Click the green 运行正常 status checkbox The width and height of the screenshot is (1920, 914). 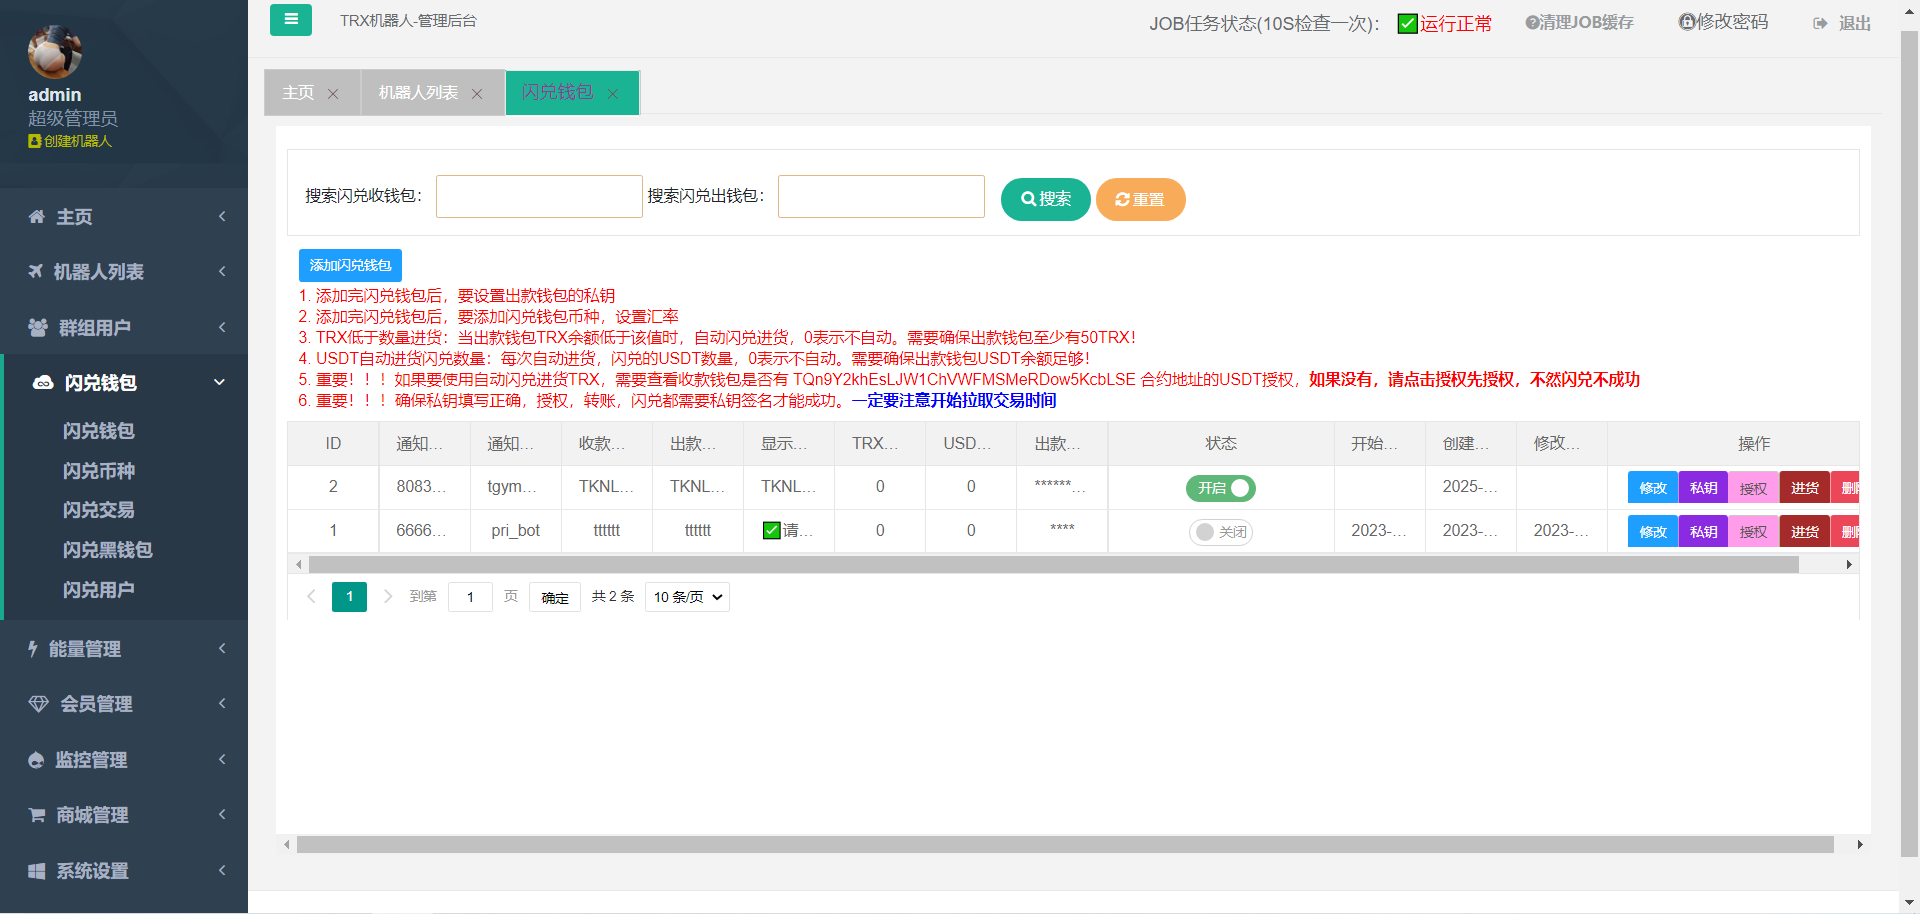[x=1407, y=24]
